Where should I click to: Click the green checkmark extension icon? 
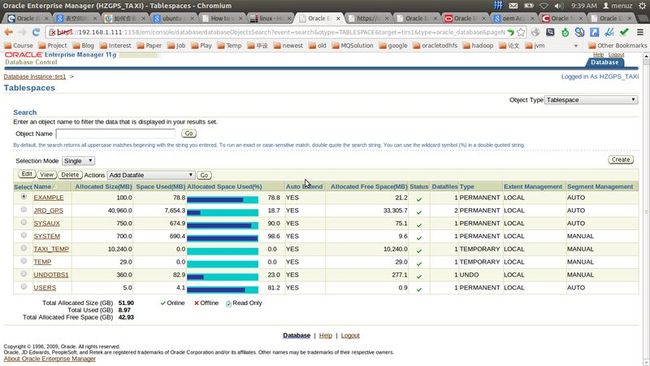[x=624, y=32]
